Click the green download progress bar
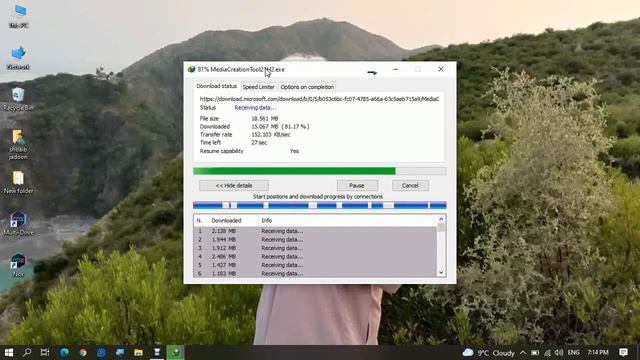 (x=320, y=171)
